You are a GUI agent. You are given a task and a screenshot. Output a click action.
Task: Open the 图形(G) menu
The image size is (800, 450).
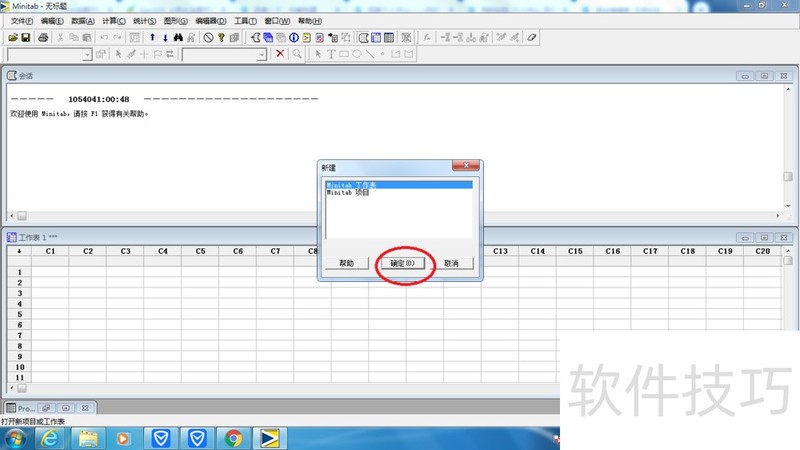tap(176, 21)
